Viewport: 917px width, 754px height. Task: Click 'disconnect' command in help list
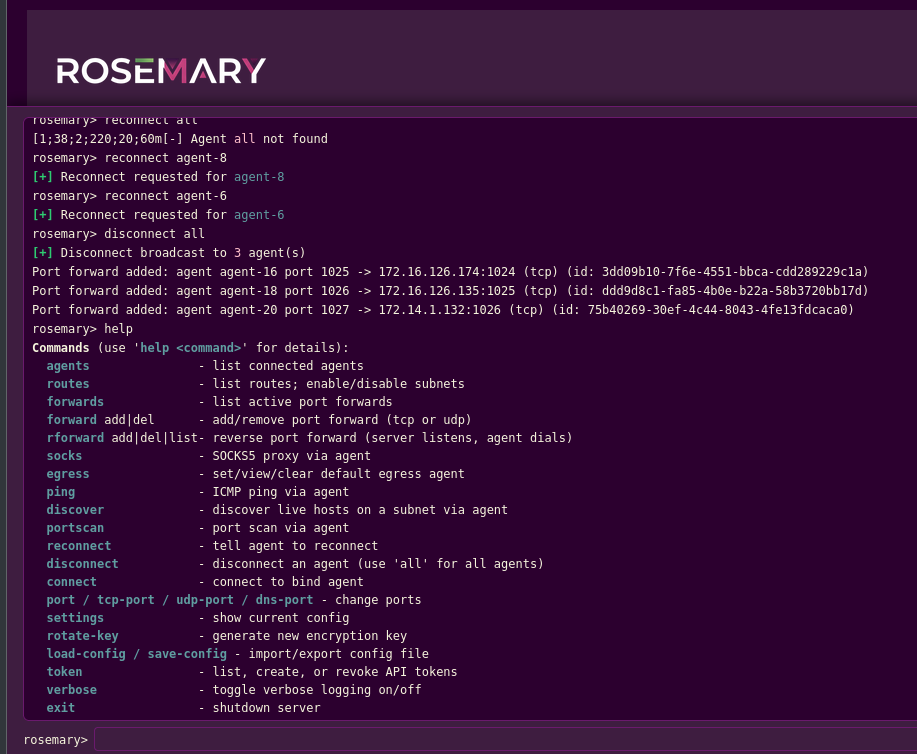pos(82,564)
